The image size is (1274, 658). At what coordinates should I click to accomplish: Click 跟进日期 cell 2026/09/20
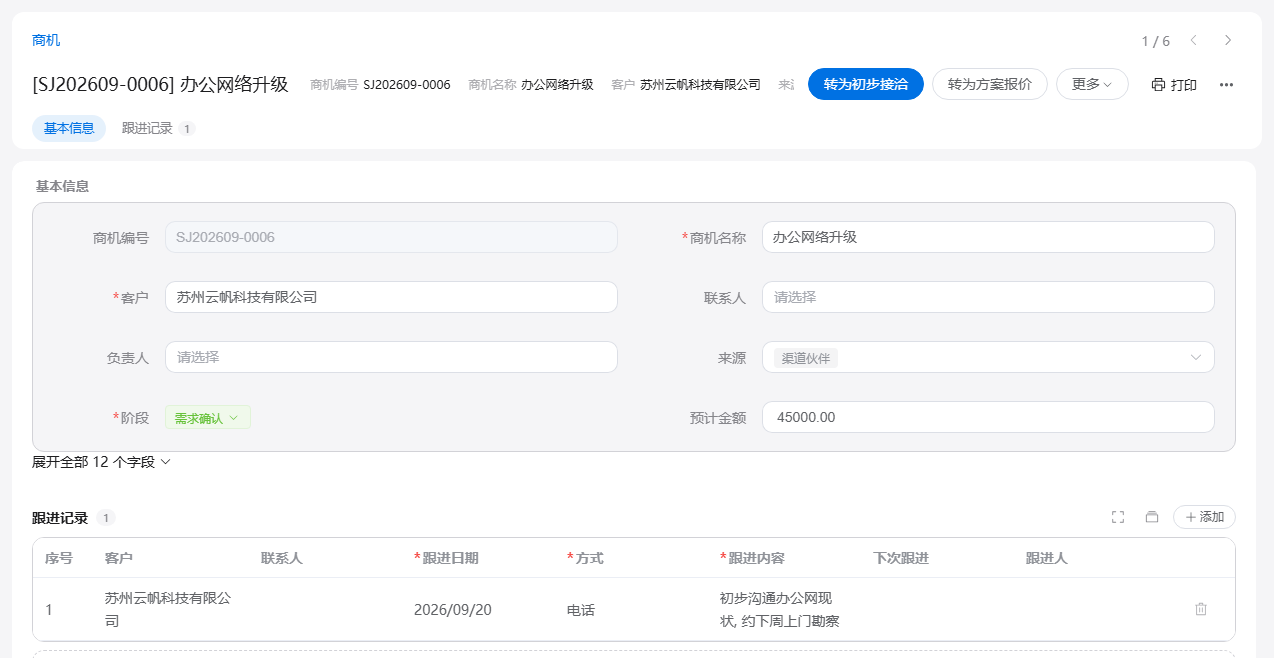453,610
